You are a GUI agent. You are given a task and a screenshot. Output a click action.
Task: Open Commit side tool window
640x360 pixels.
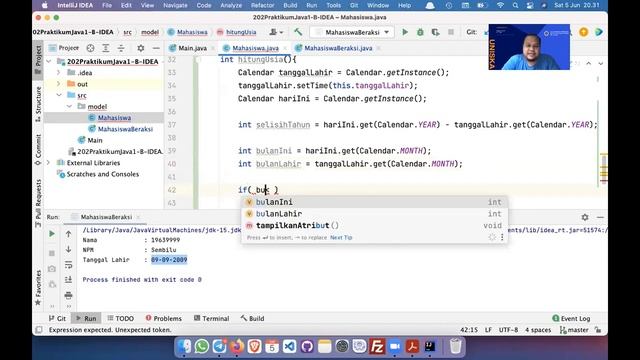click(38, 149)
